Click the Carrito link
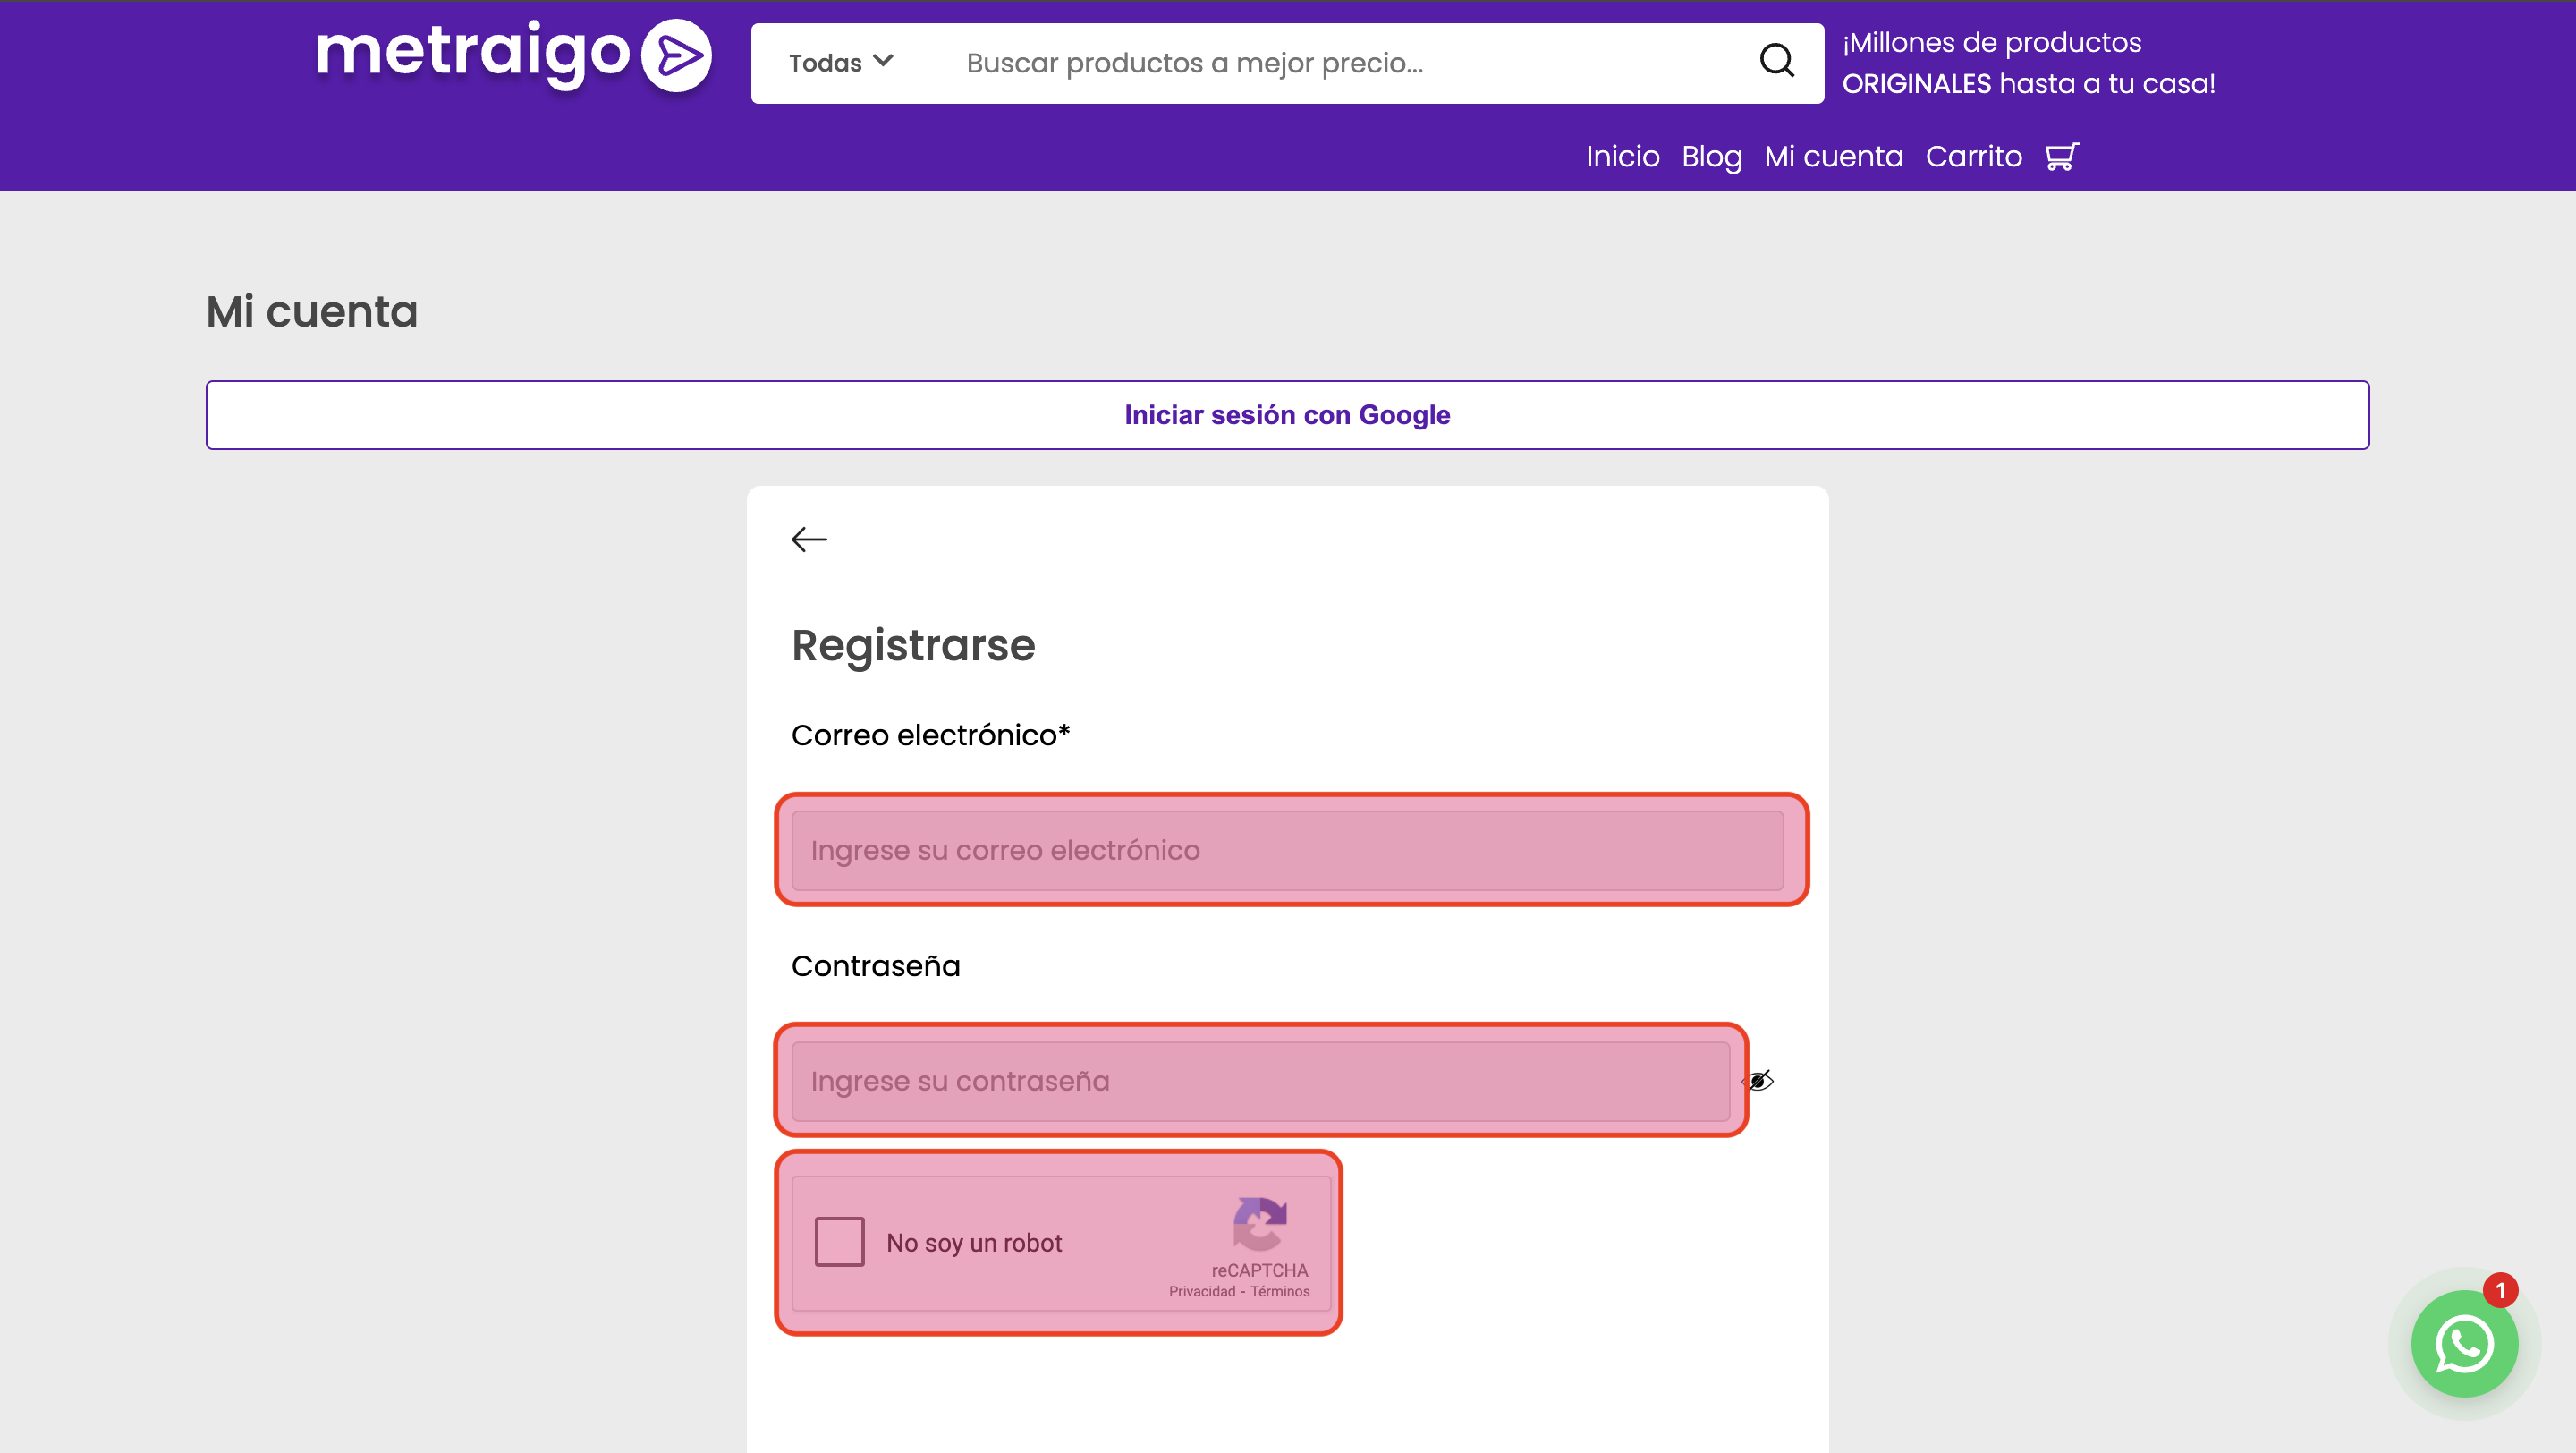Screen dimensions: 2576x1453 point(1973,156)
